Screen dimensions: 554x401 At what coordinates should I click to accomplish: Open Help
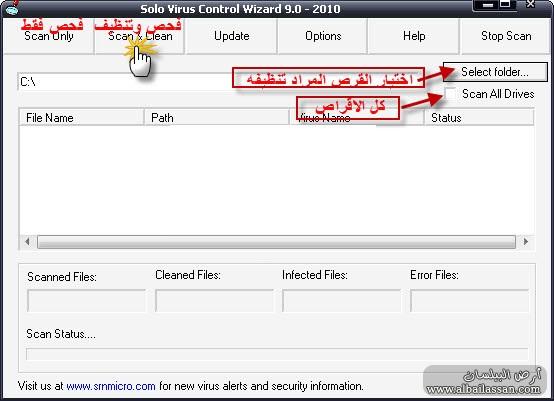[x=413, y=36]
